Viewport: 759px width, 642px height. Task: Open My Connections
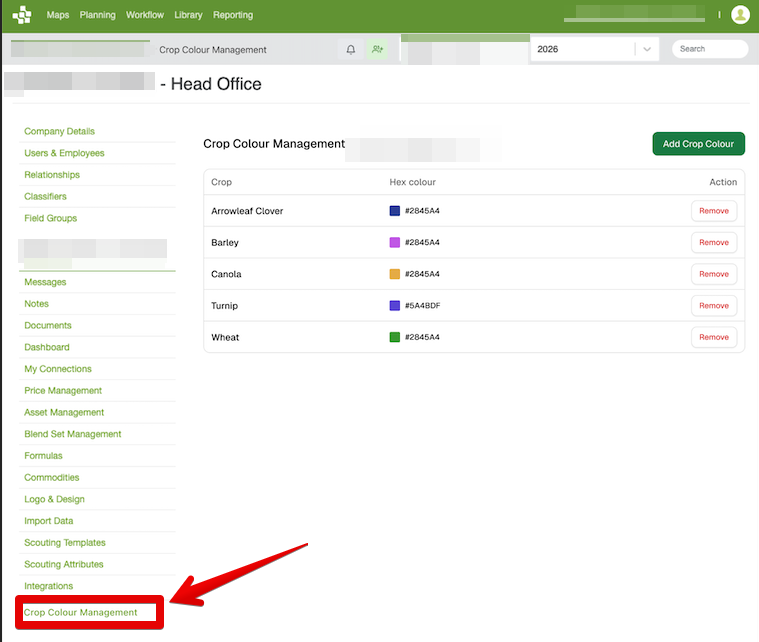pyautogui.click(x=58, y=369)
